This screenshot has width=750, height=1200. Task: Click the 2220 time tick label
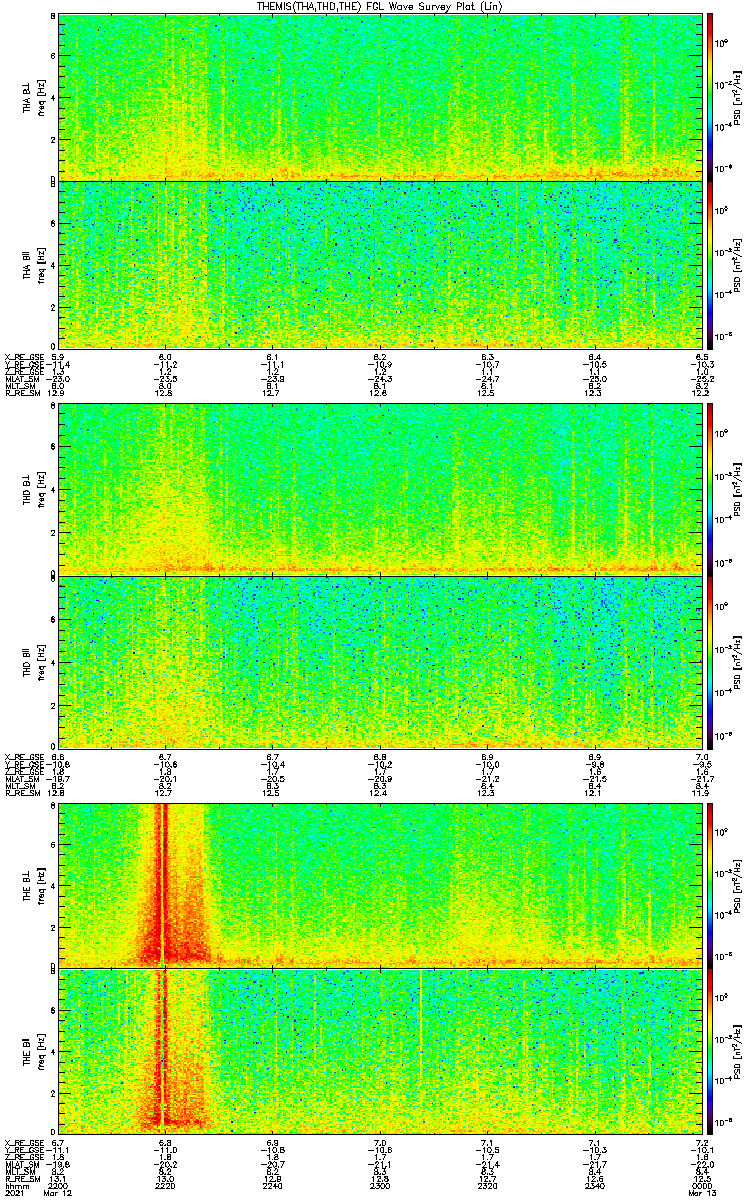coord(166,1184)
